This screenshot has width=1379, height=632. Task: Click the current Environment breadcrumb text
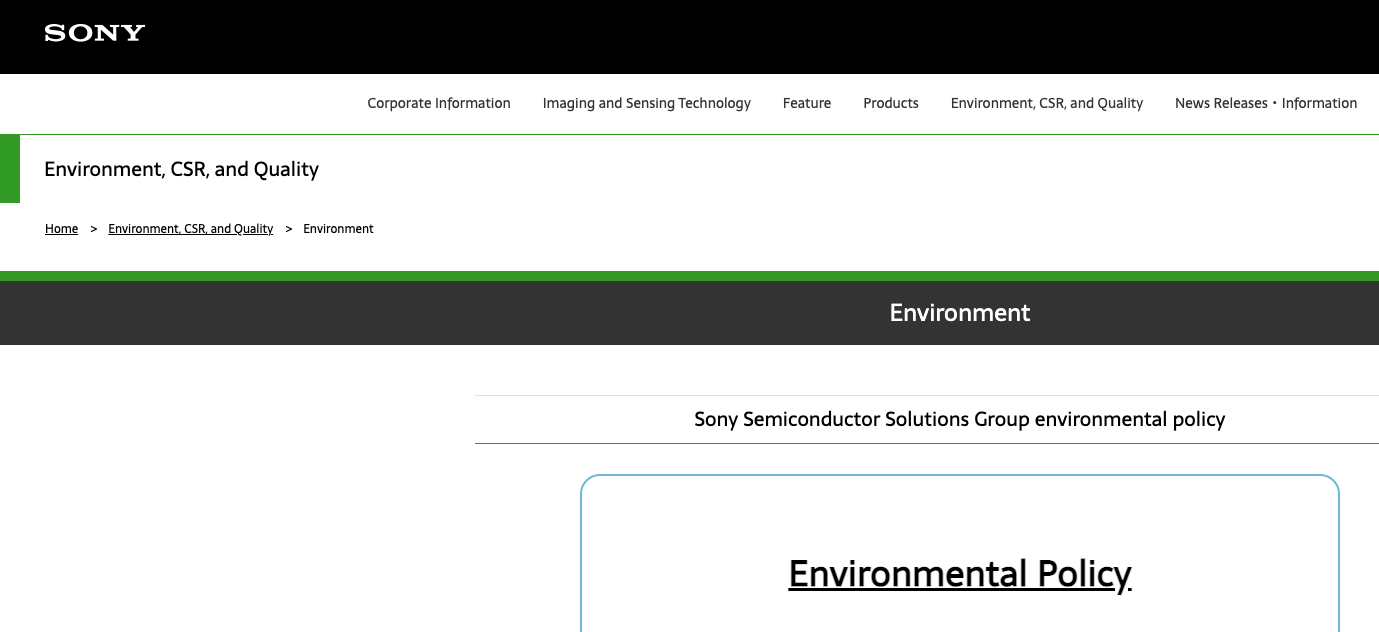(338, 229)
